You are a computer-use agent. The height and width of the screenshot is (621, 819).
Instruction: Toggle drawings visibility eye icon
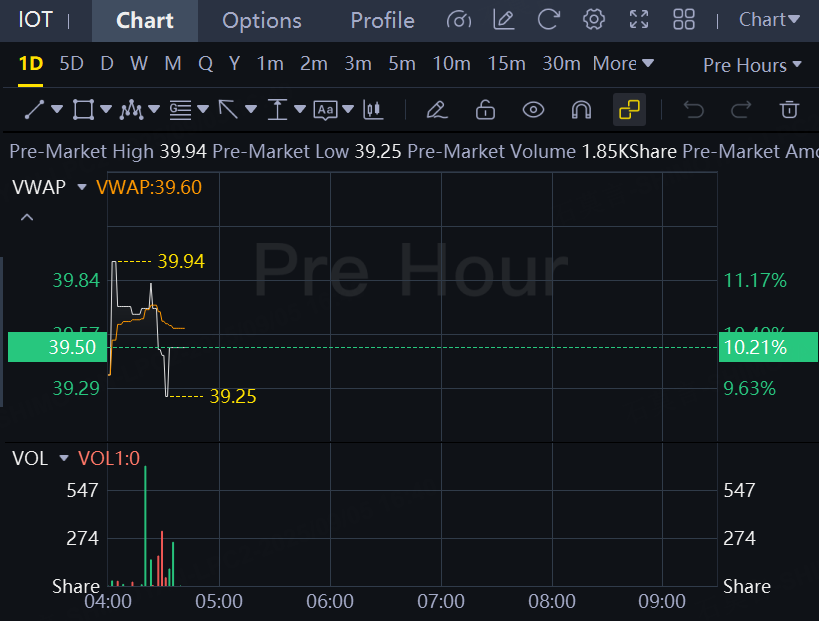click(x=533, y=110)
